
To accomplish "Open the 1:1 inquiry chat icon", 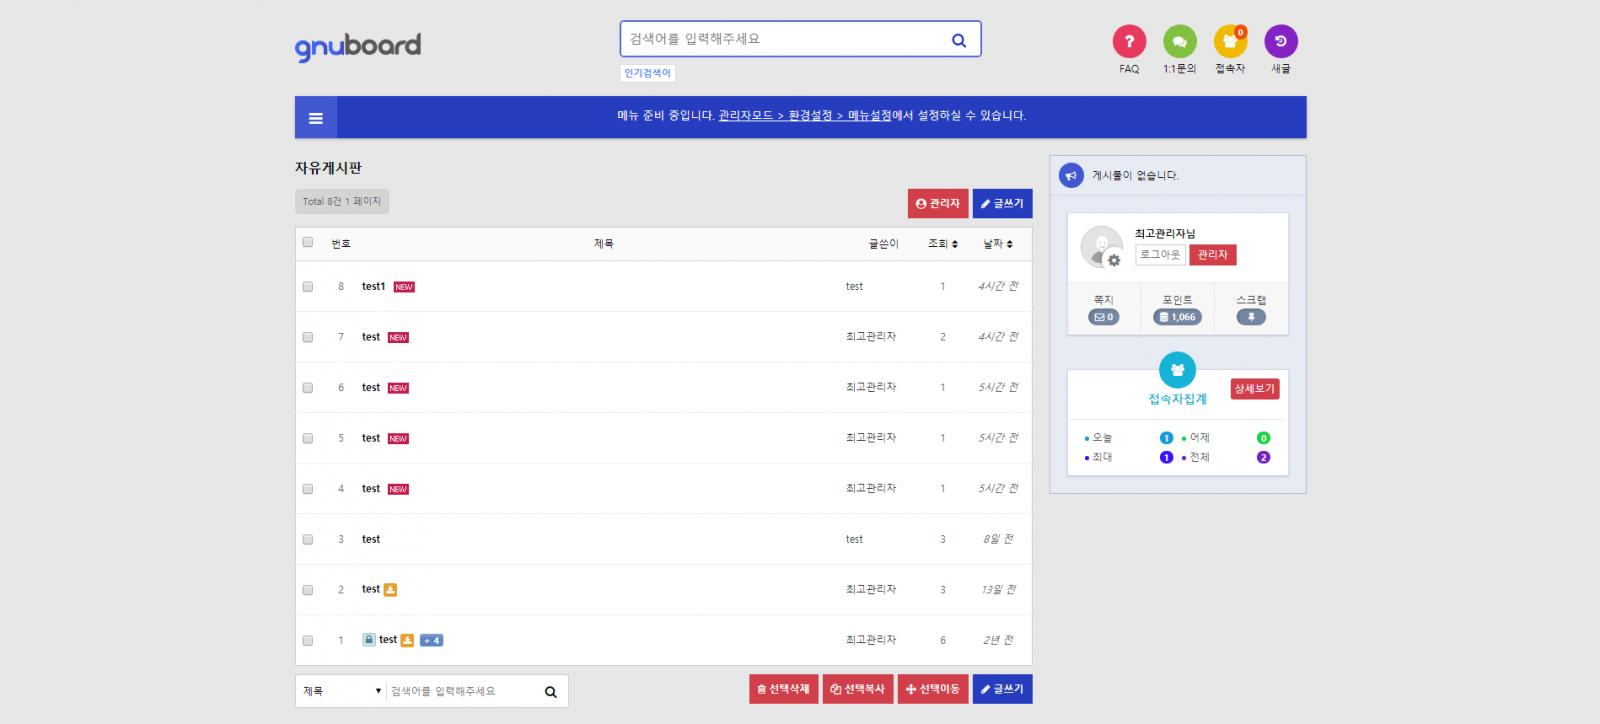I will point(1179,41).
